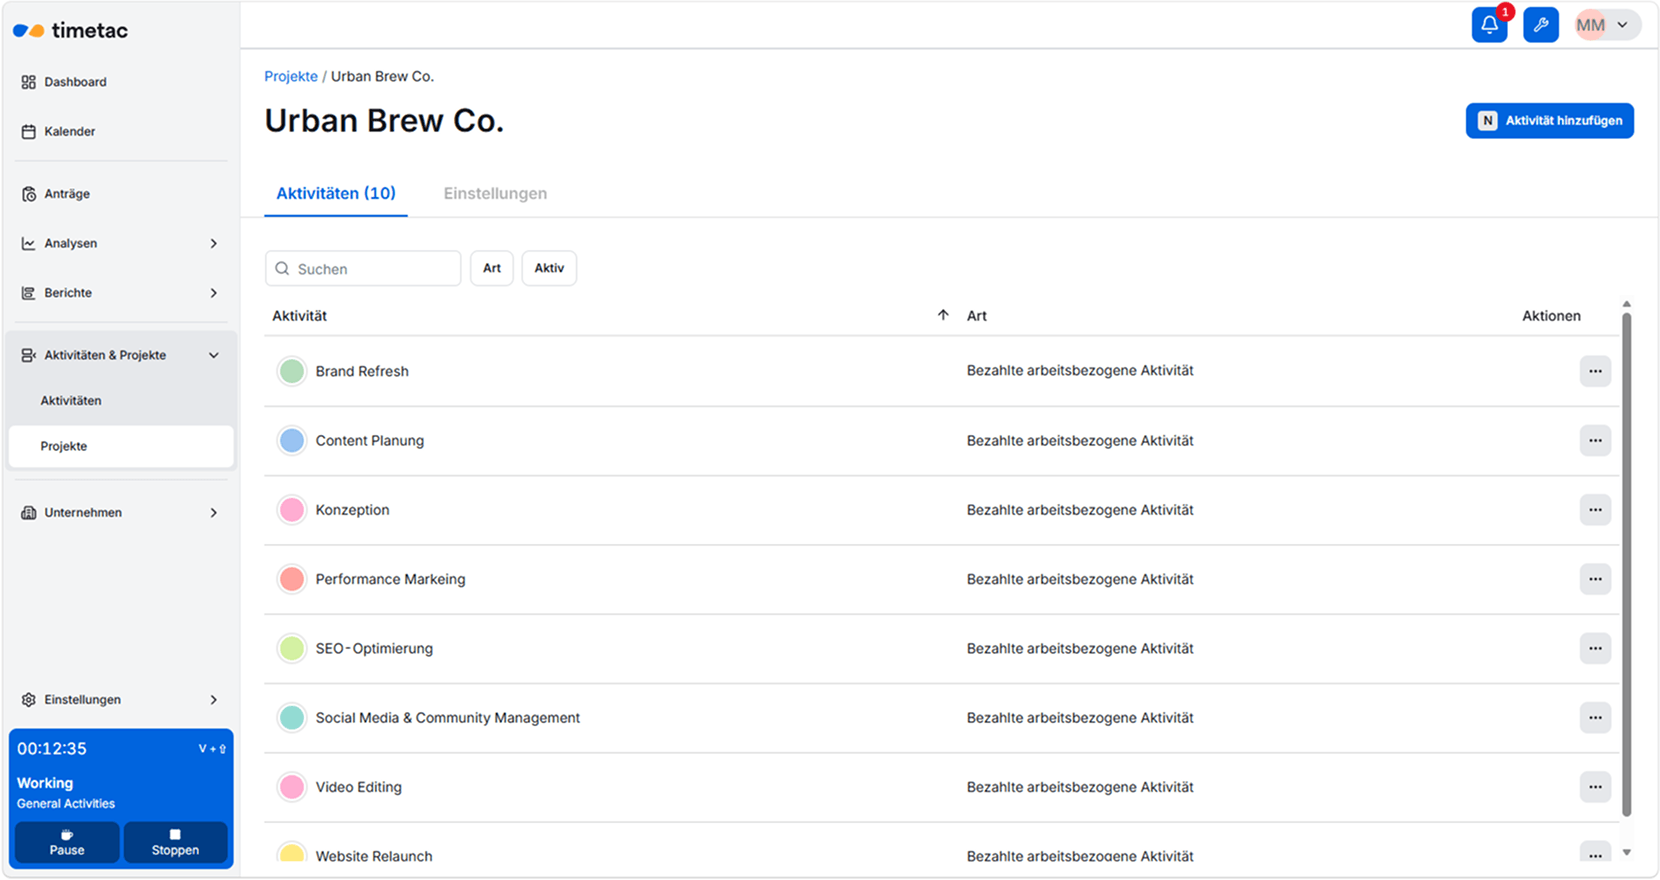Open the Aktiv filter
The width and height of the screenshot is (1660, 880).
(x=549, y=268)
